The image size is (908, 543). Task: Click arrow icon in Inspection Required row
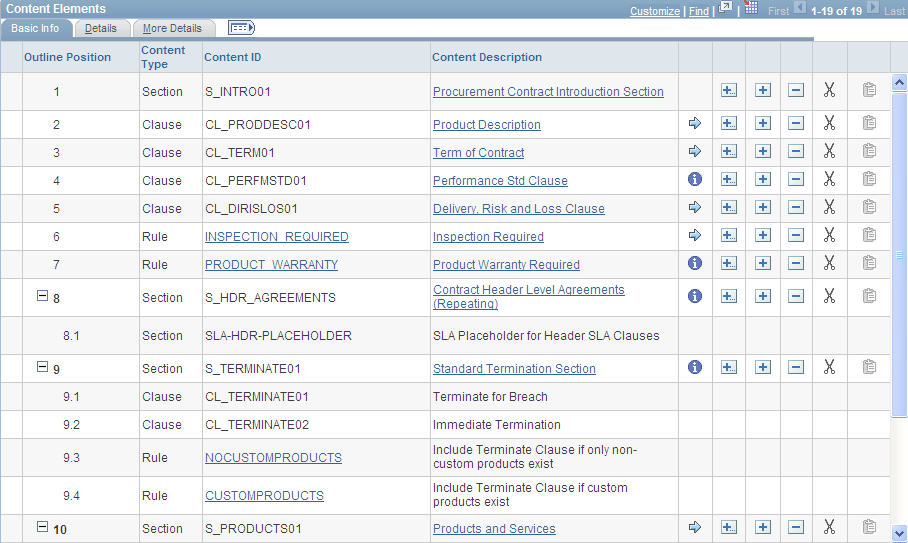[695, 235]
